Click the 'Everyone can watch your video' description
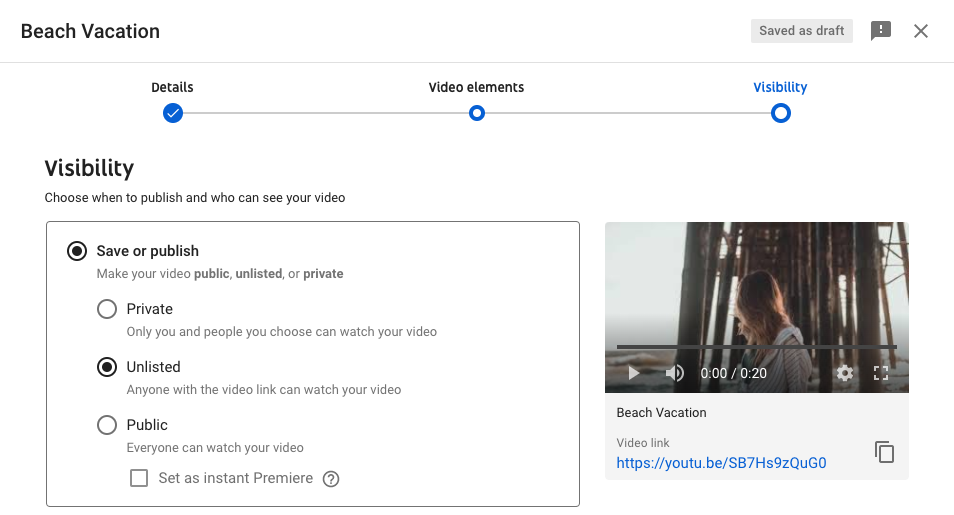Viewport: 954px width, 515px height. (215, 447)
